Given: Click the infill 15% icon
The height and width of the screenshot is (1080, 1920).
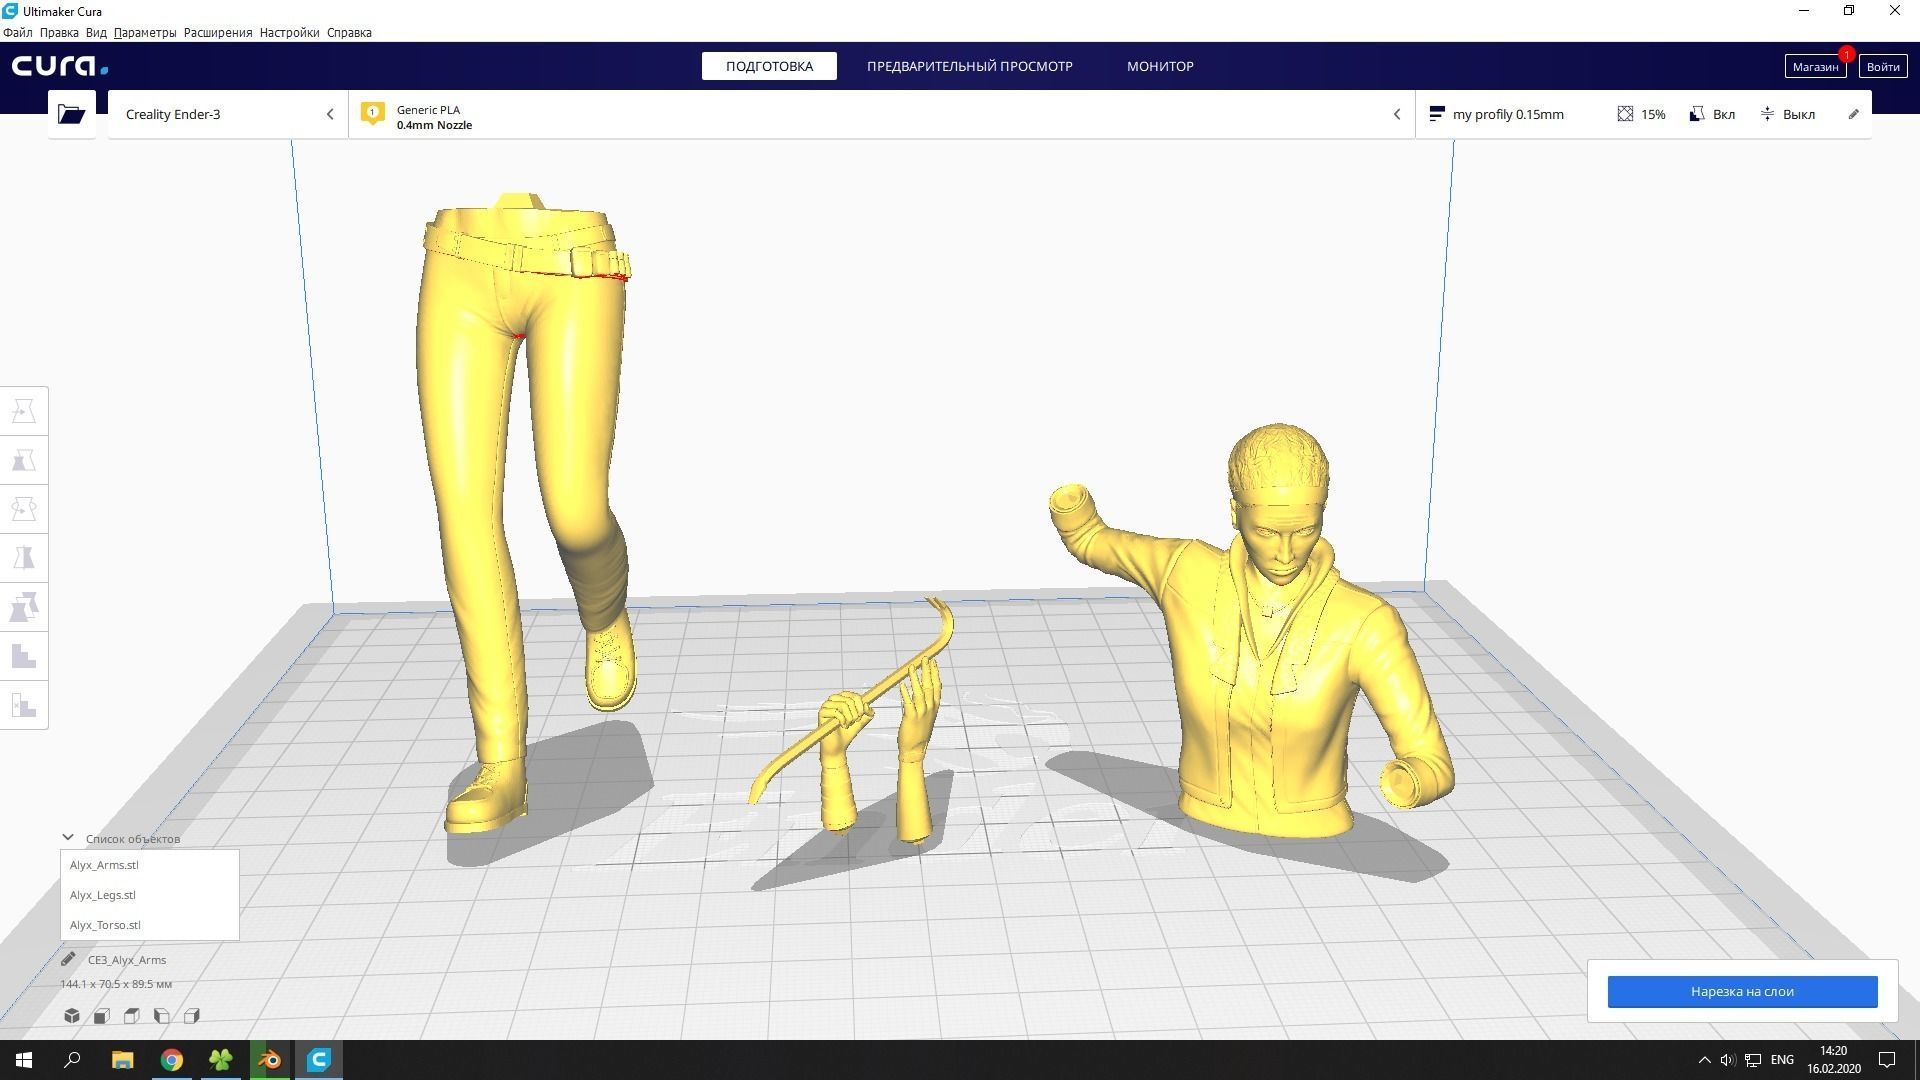Looking at the screenshot, I should coord(1625,114).
